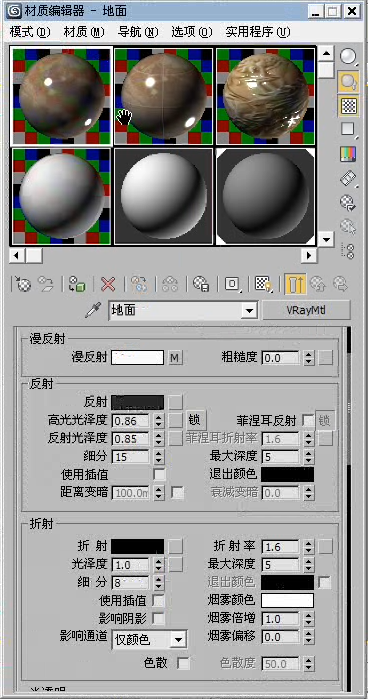Click the white 漫反射 color swatch
Image resolution: width=368 pixels, height=699 pixels.
tap(137, 358)
